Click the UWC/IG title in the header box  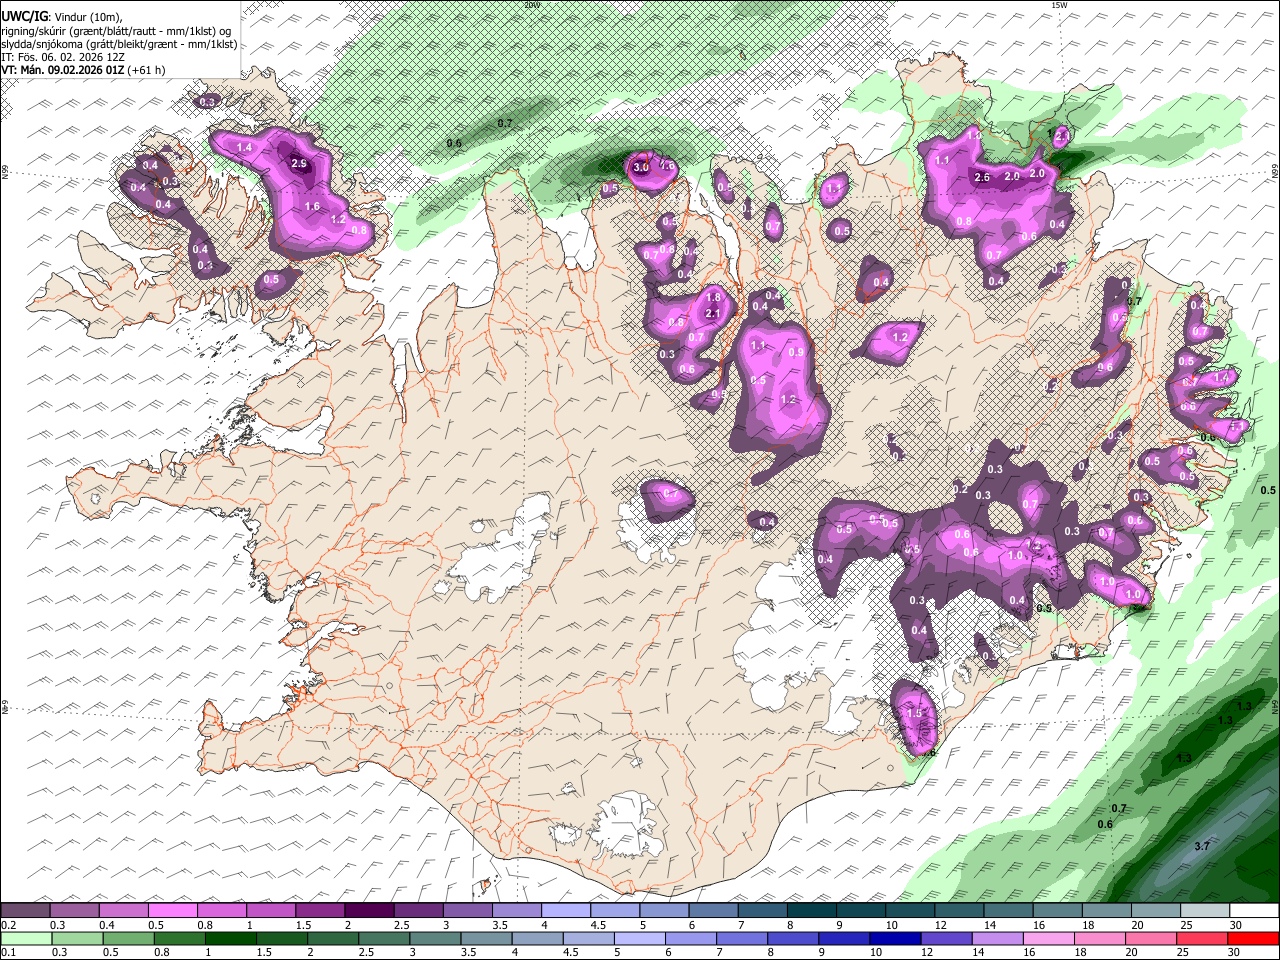24,16
